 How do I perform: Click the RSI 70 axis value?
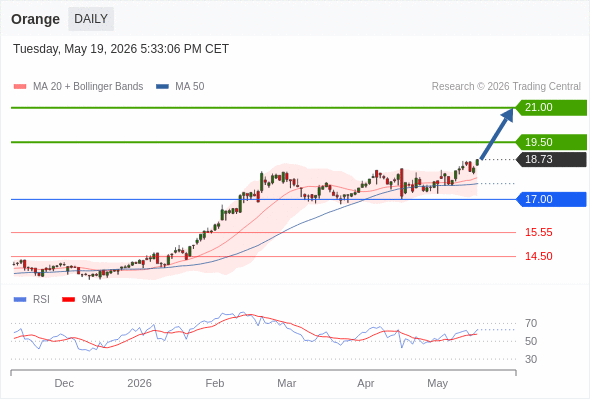pos(531,323)
